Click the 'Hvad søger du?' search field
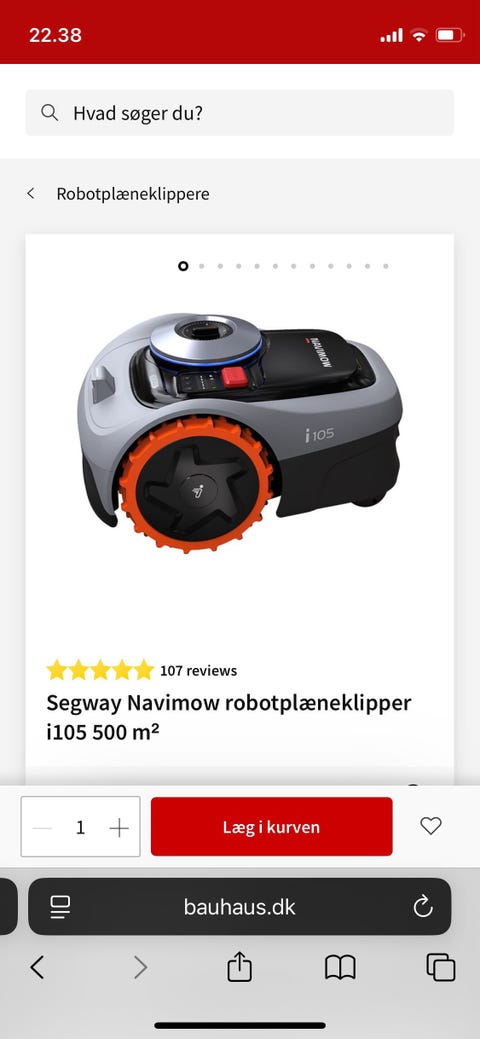This screenshot has height=1039, width=480. (x=240, y=113)
